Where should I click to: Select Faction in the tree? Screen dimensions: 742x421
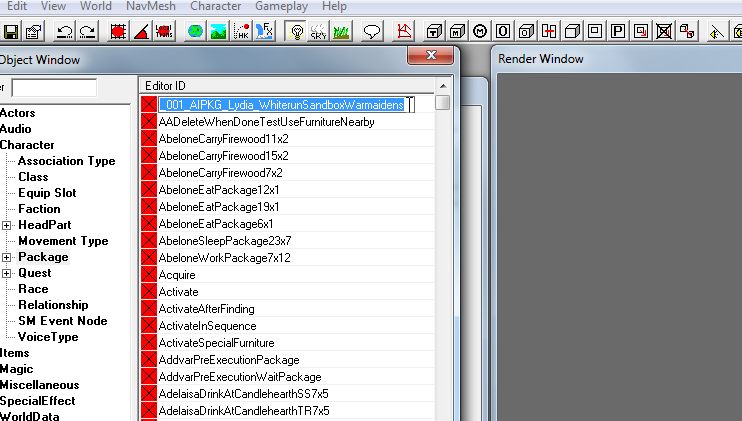[39, 209]
